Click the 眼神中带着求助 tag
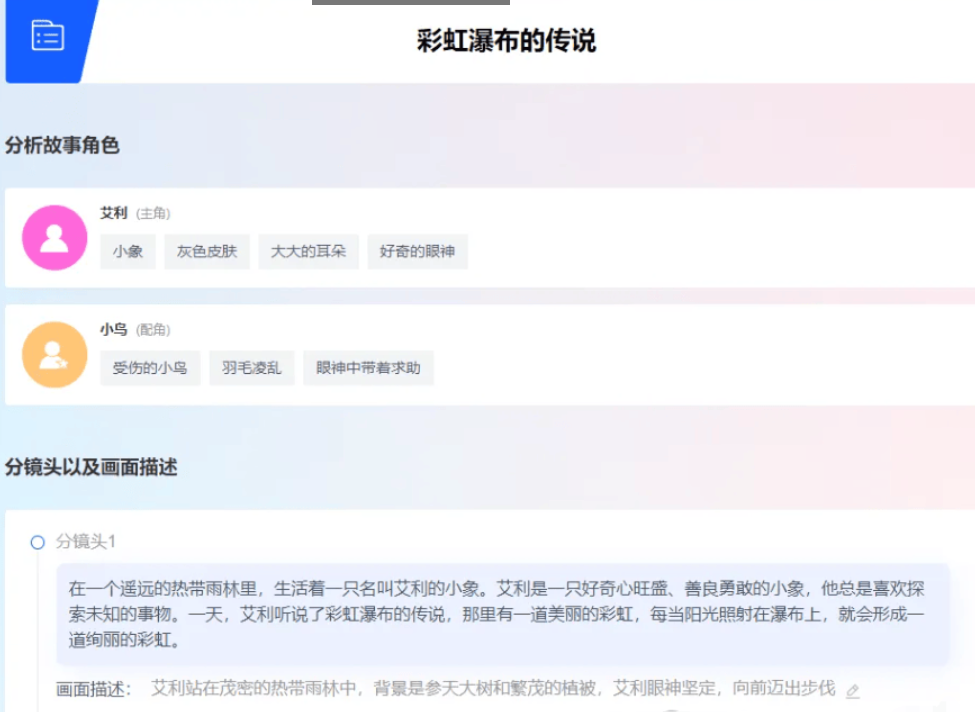This screenshot has width=975, height=712. (368, 368)
